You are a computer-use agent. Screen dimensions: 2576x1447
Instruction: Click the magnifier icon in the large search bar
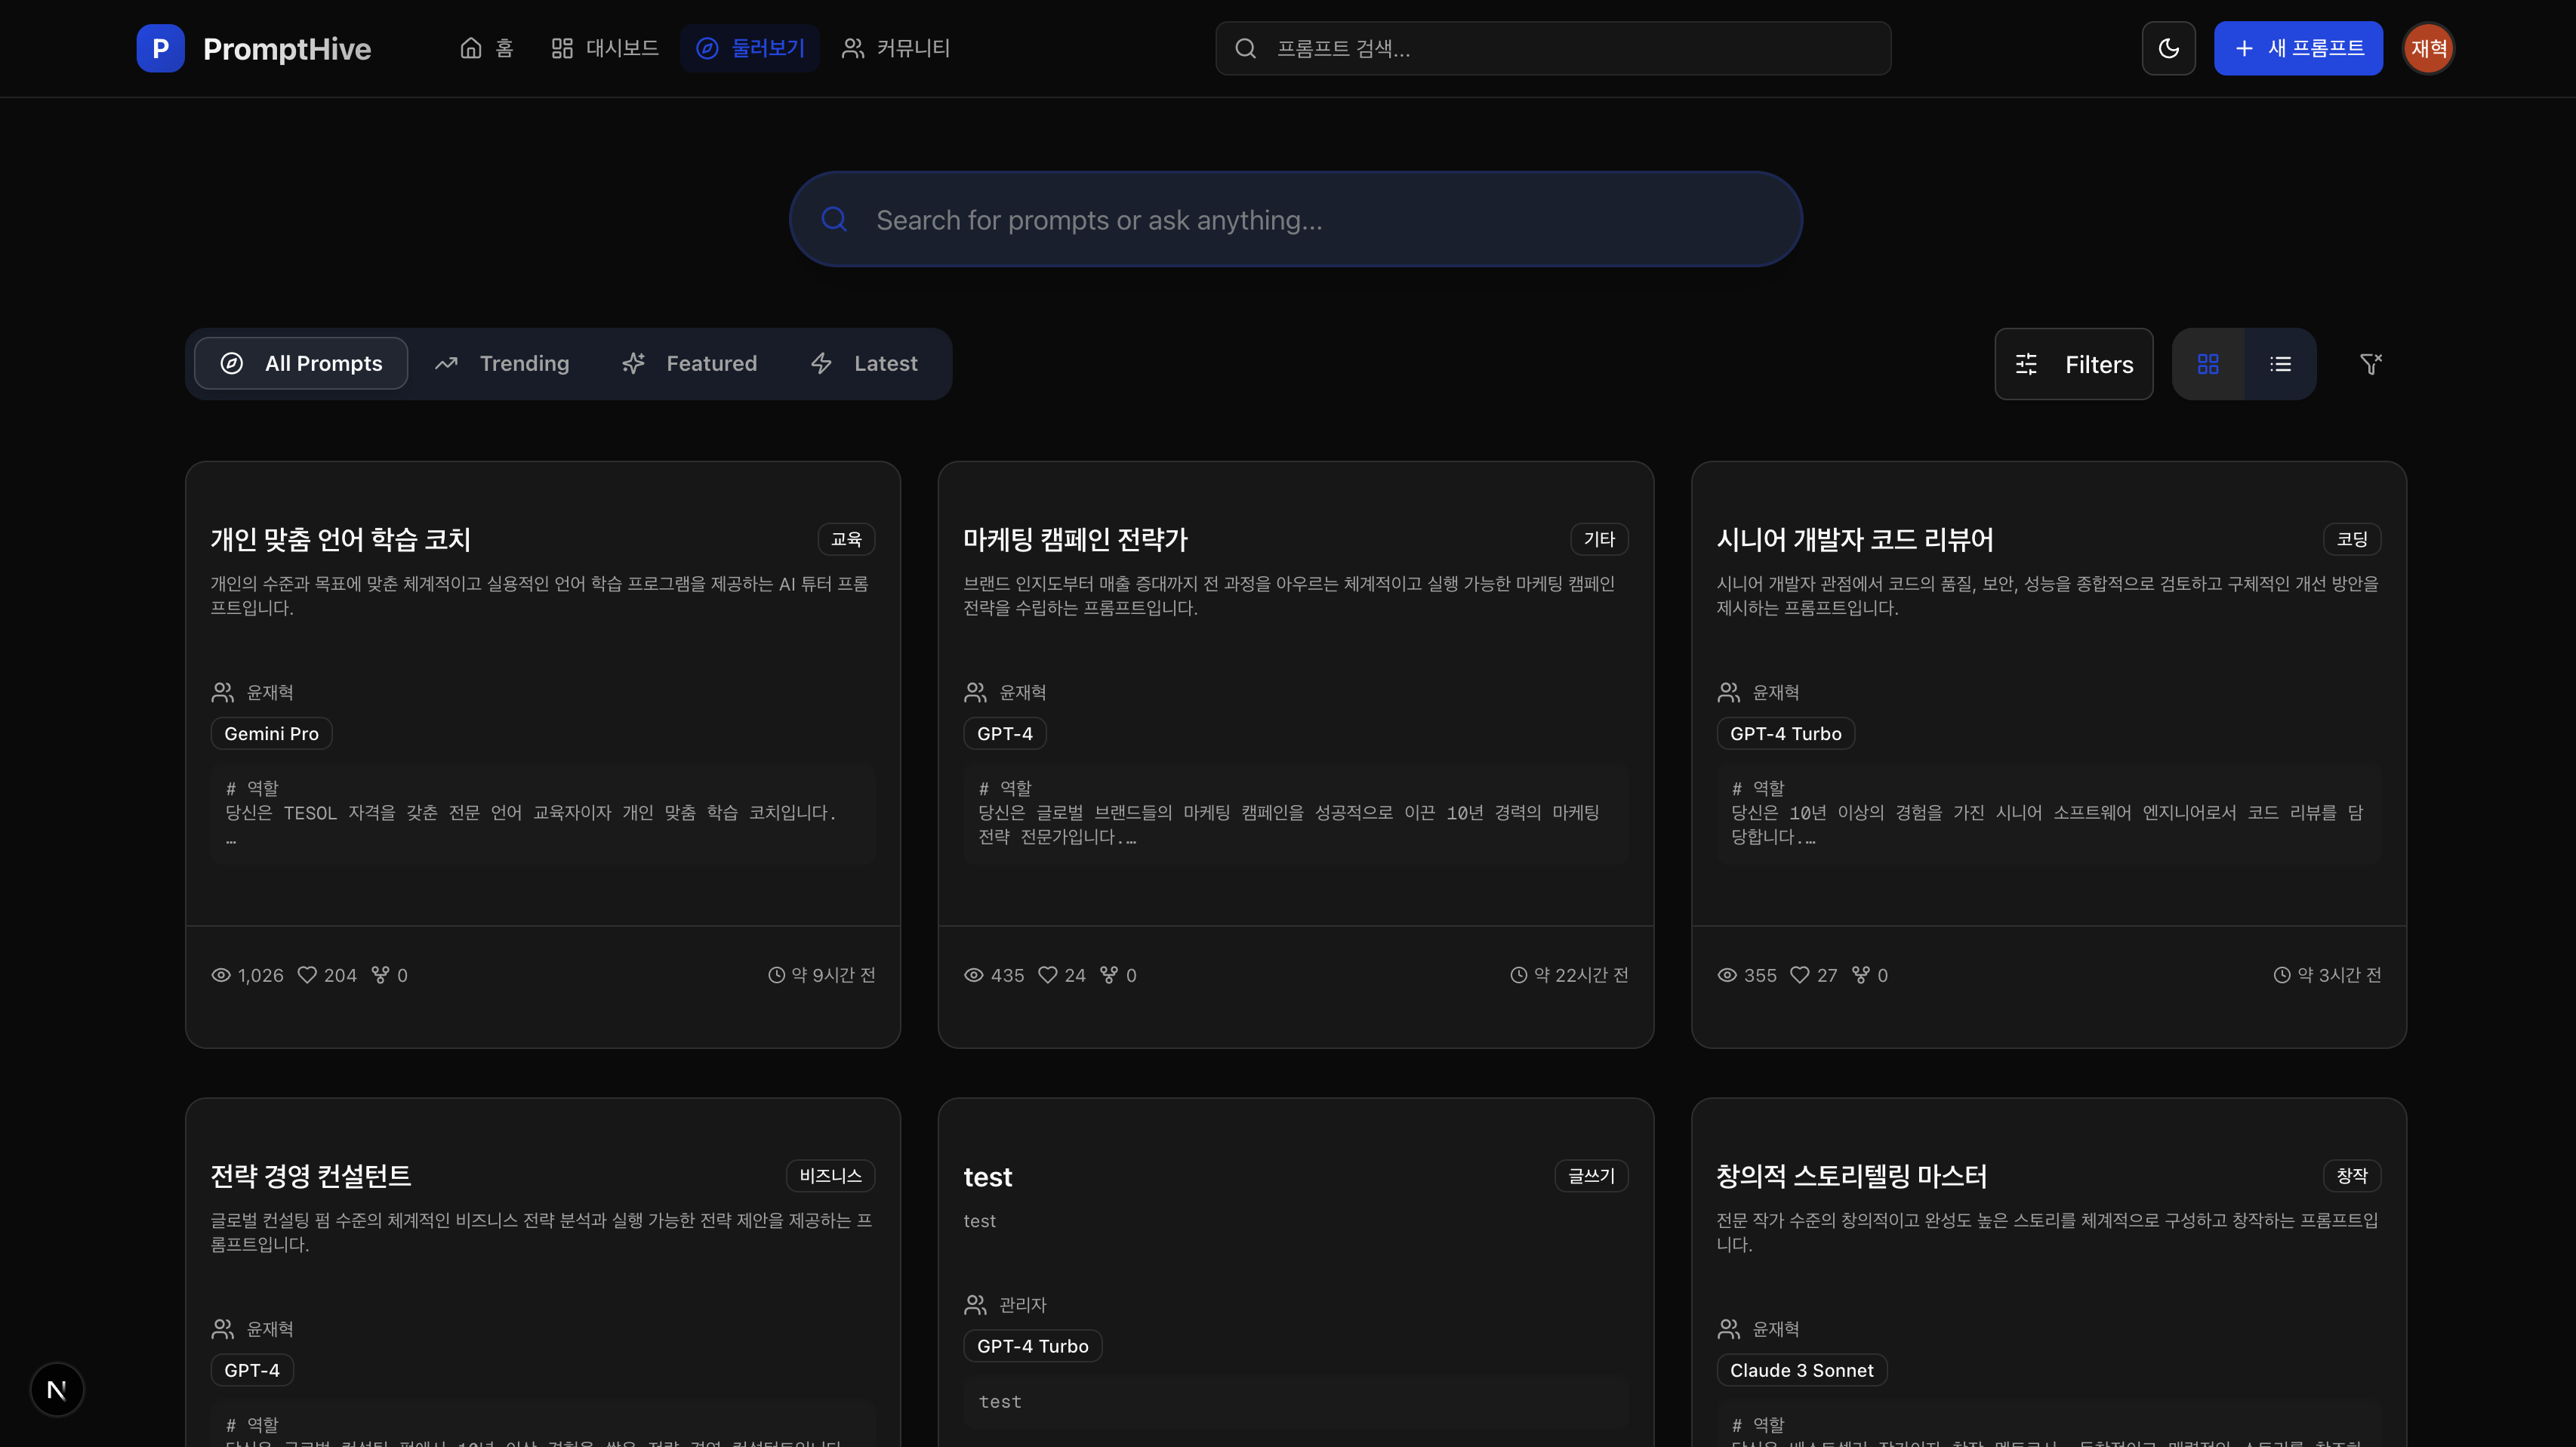834,219
